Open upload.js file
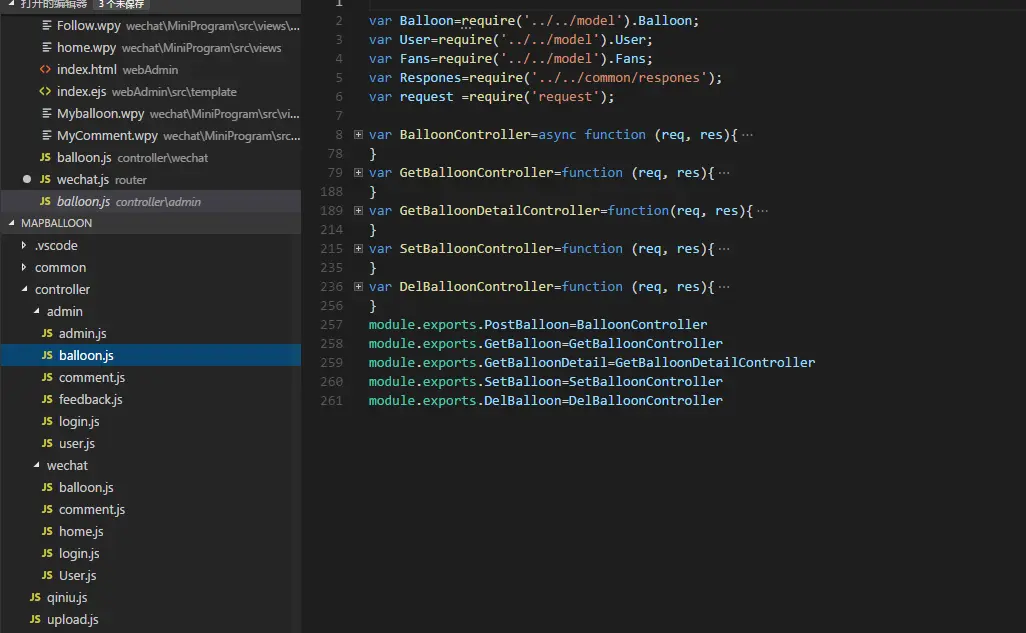 150,619
